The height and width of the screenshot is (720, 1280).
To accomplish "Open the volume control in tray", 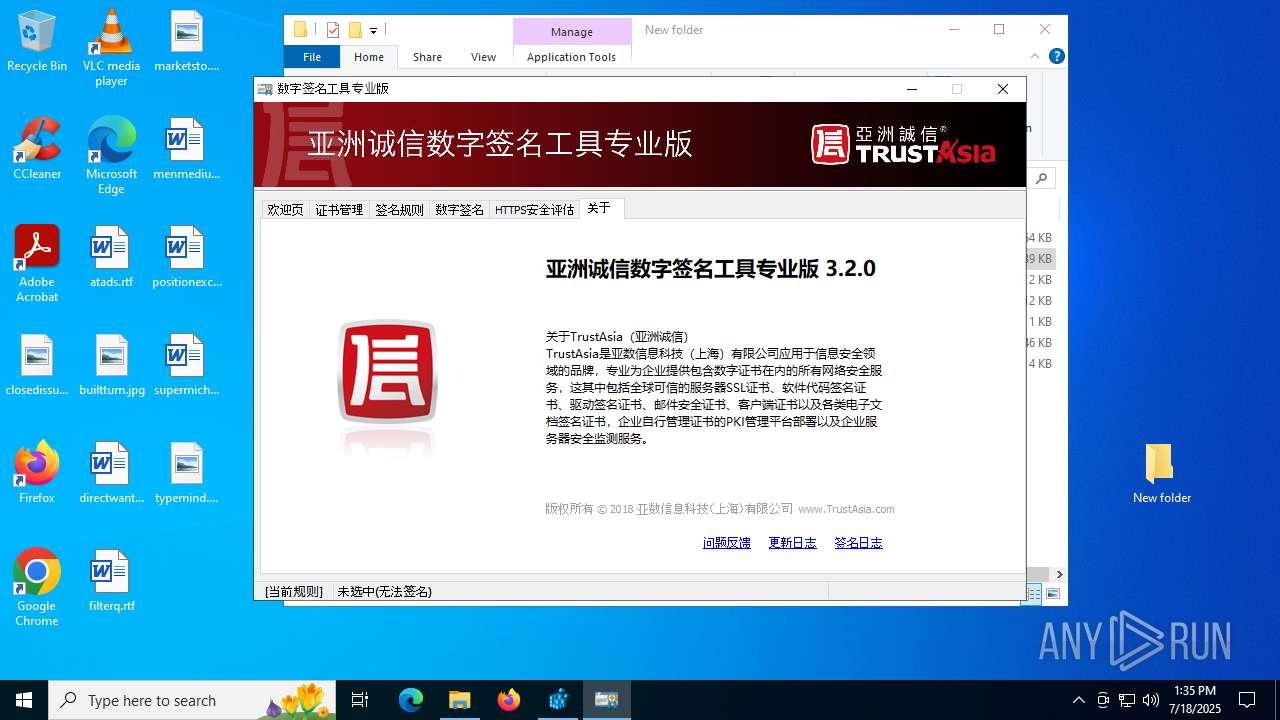I will click(x=1151, y=700).
